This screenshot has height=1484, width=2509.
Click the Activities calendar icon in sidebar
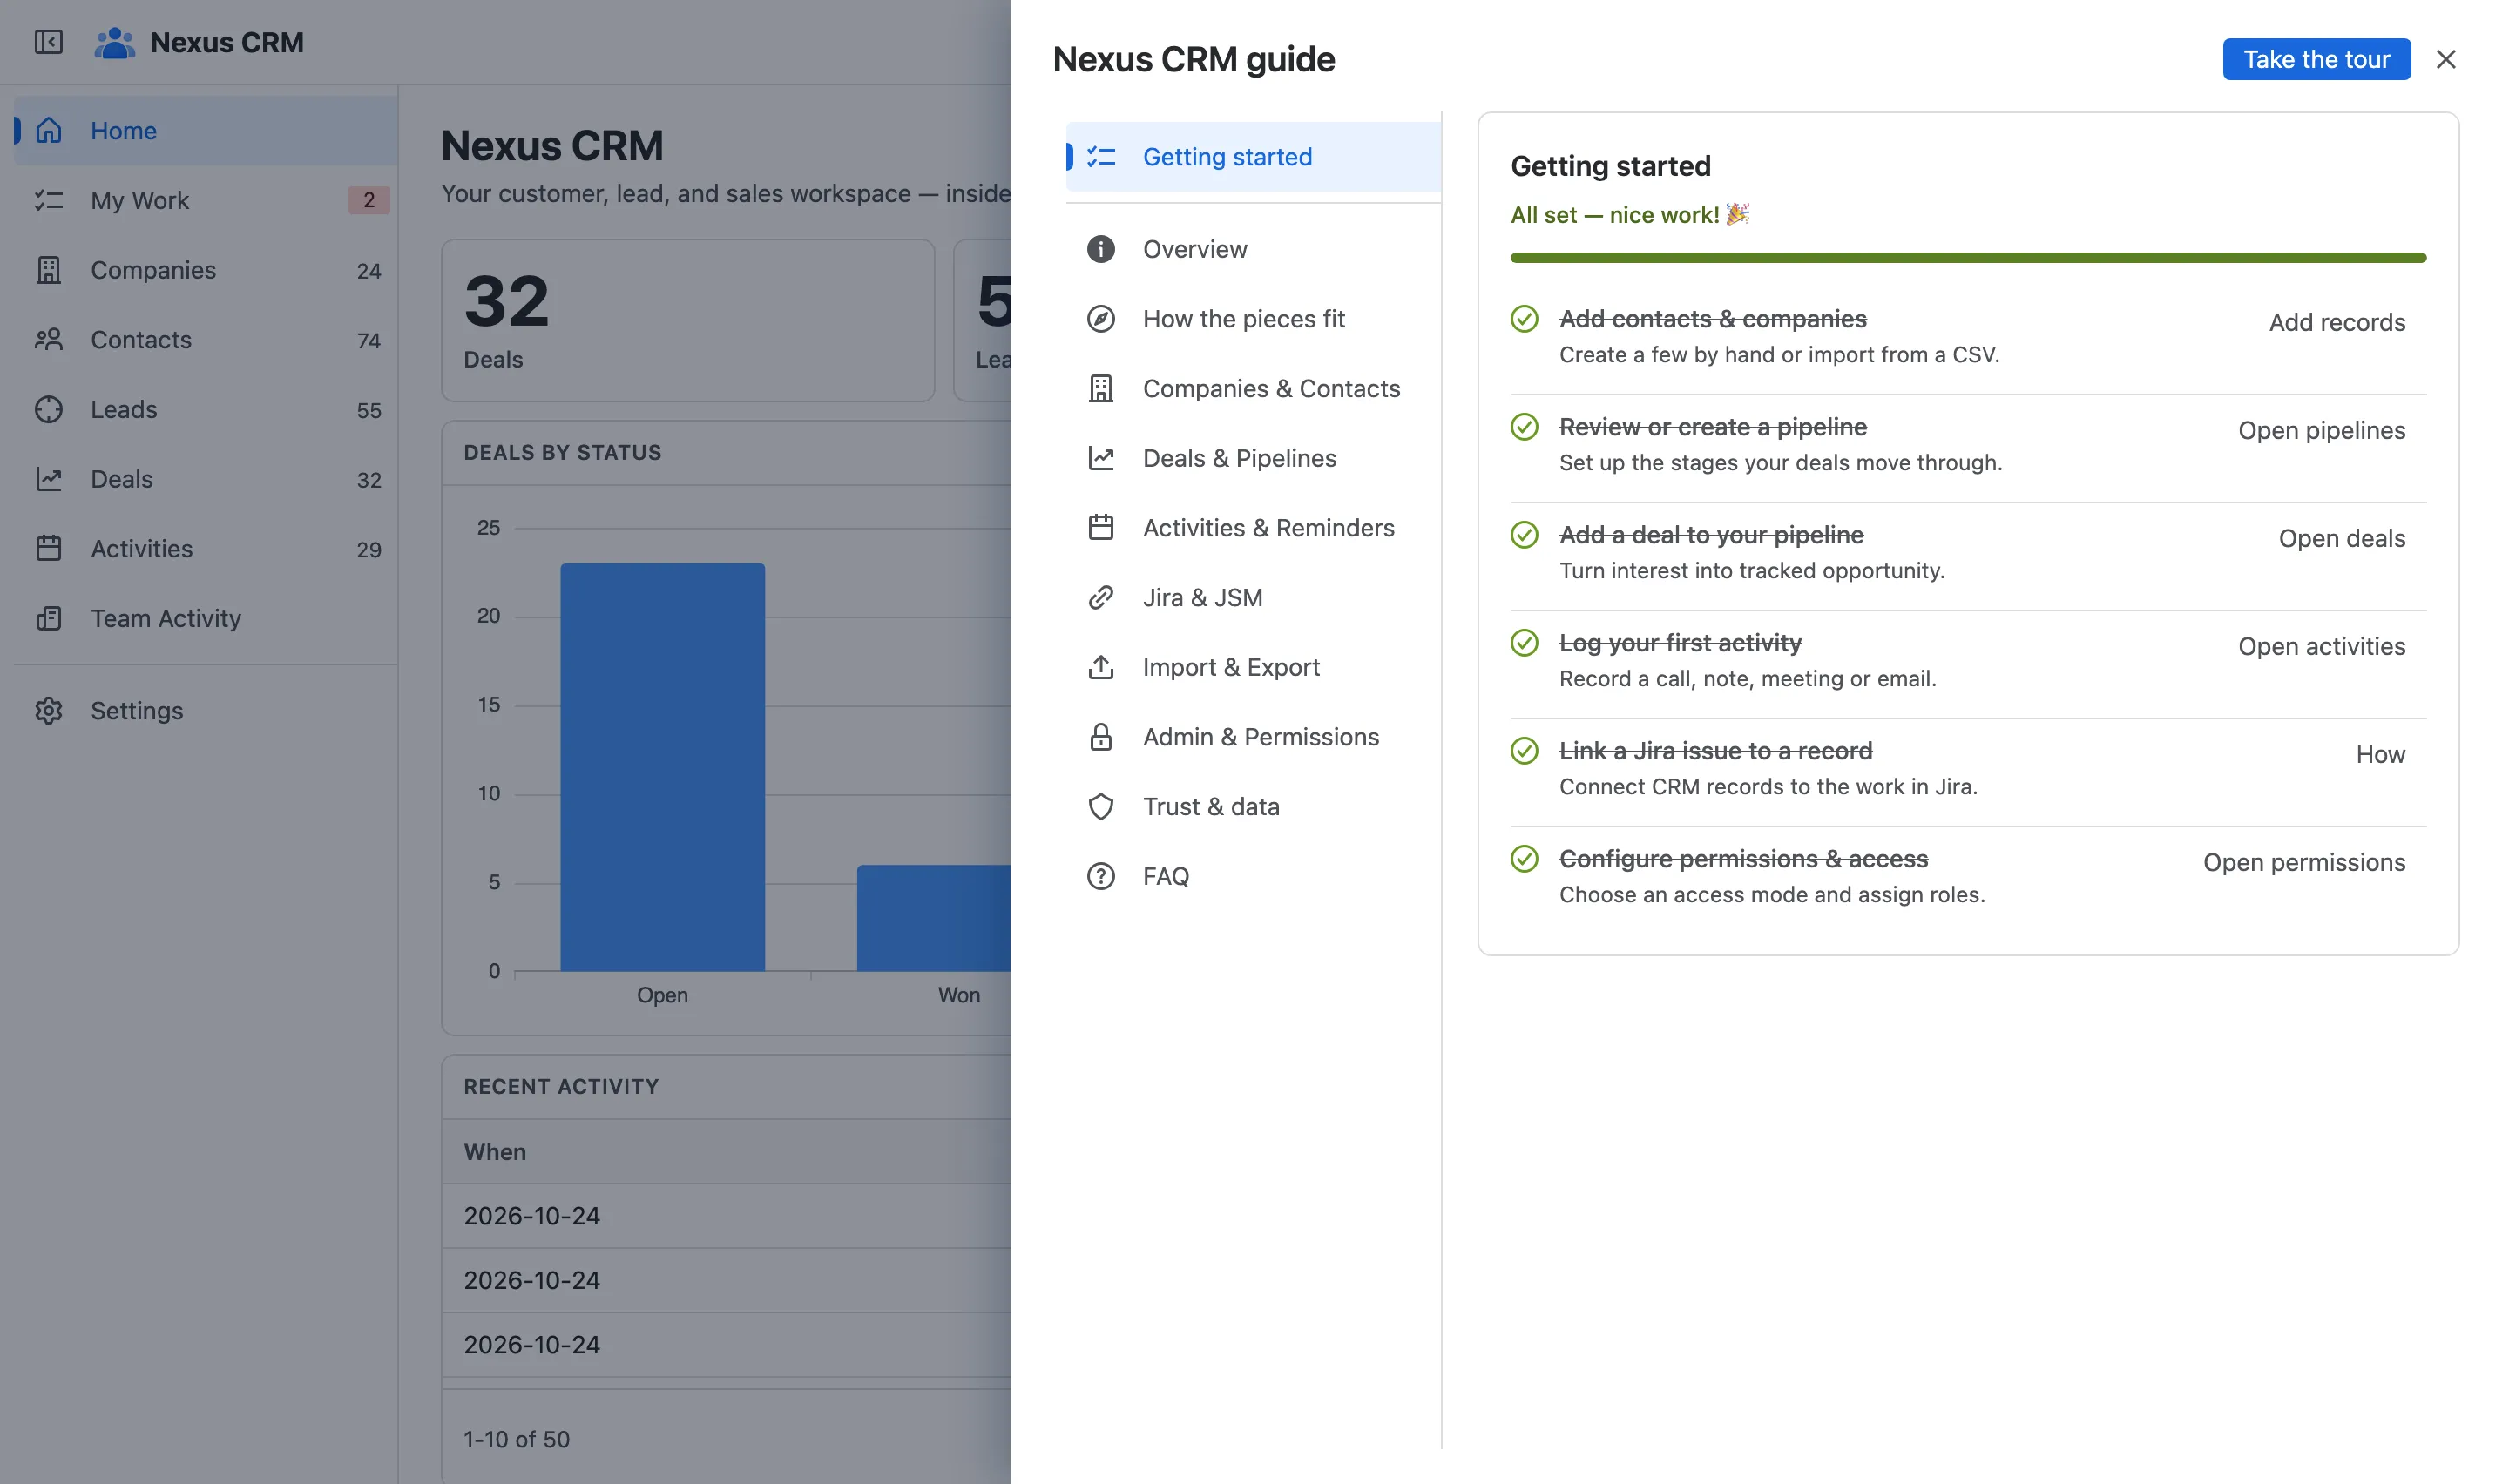(x=48, y=548)
